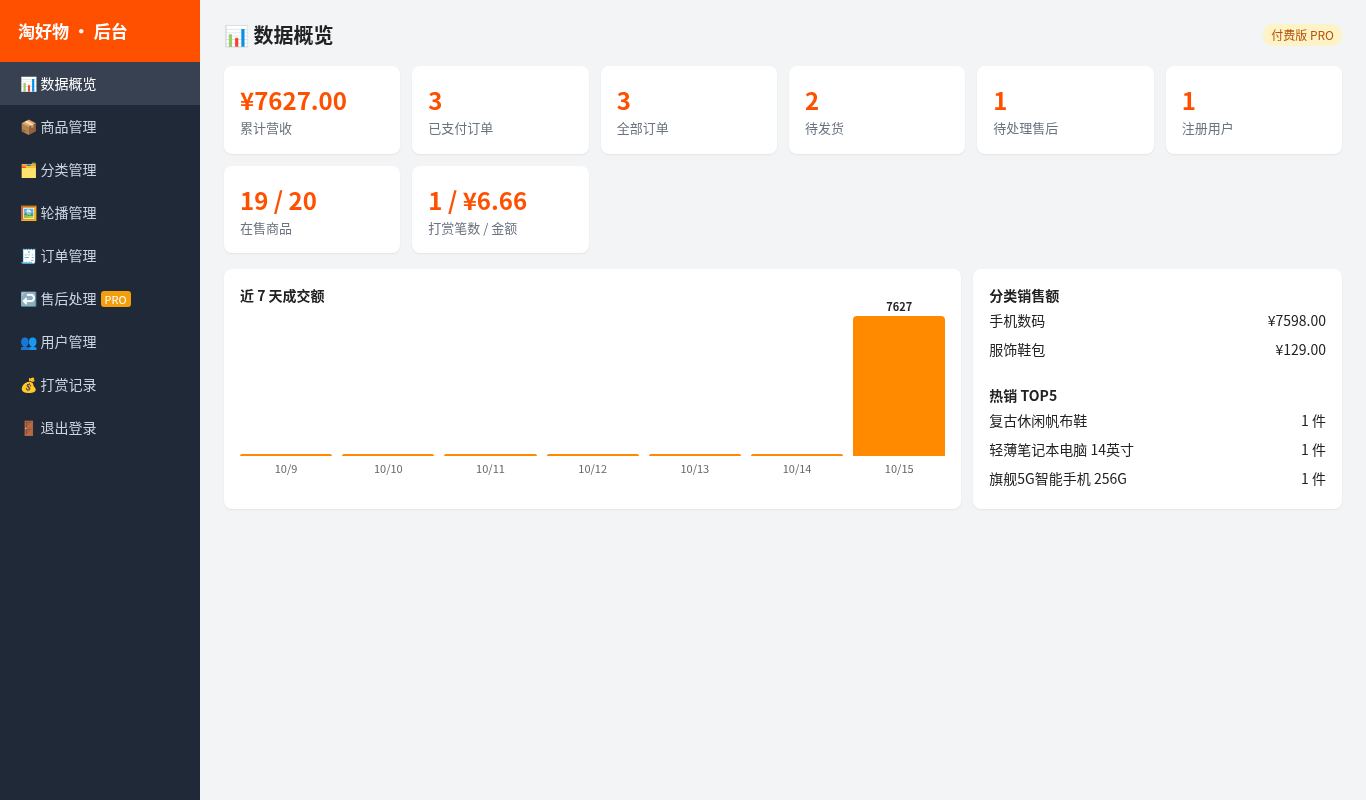Navigate to 用户管理 page
This screenshot has width=1366, height=800.
[100, 342]
